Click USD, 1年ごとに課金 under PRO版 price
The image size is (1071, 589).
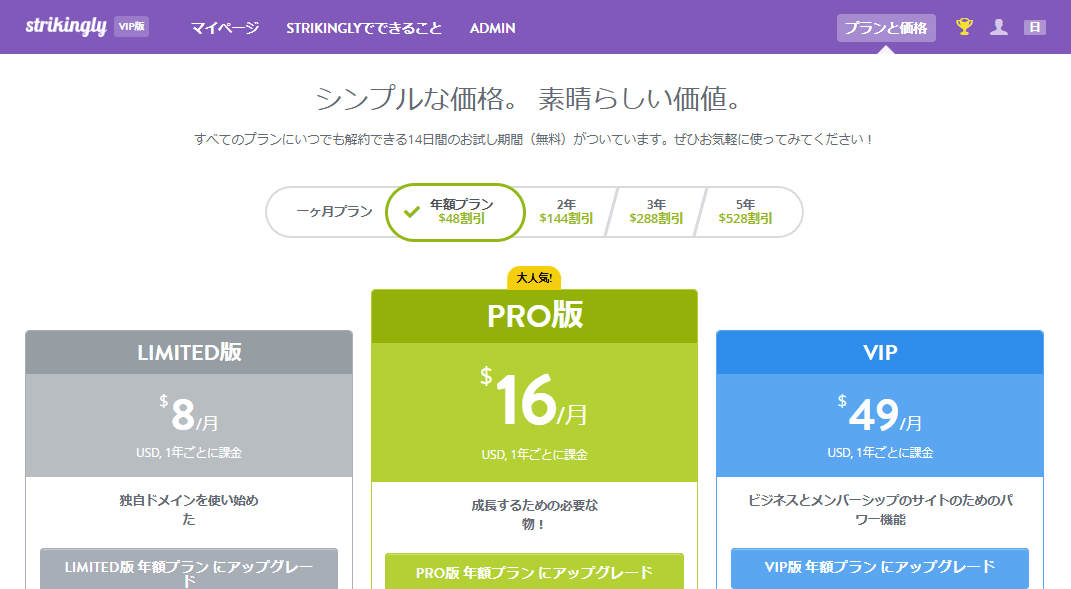pyautogui.click(x=534, y=454)
